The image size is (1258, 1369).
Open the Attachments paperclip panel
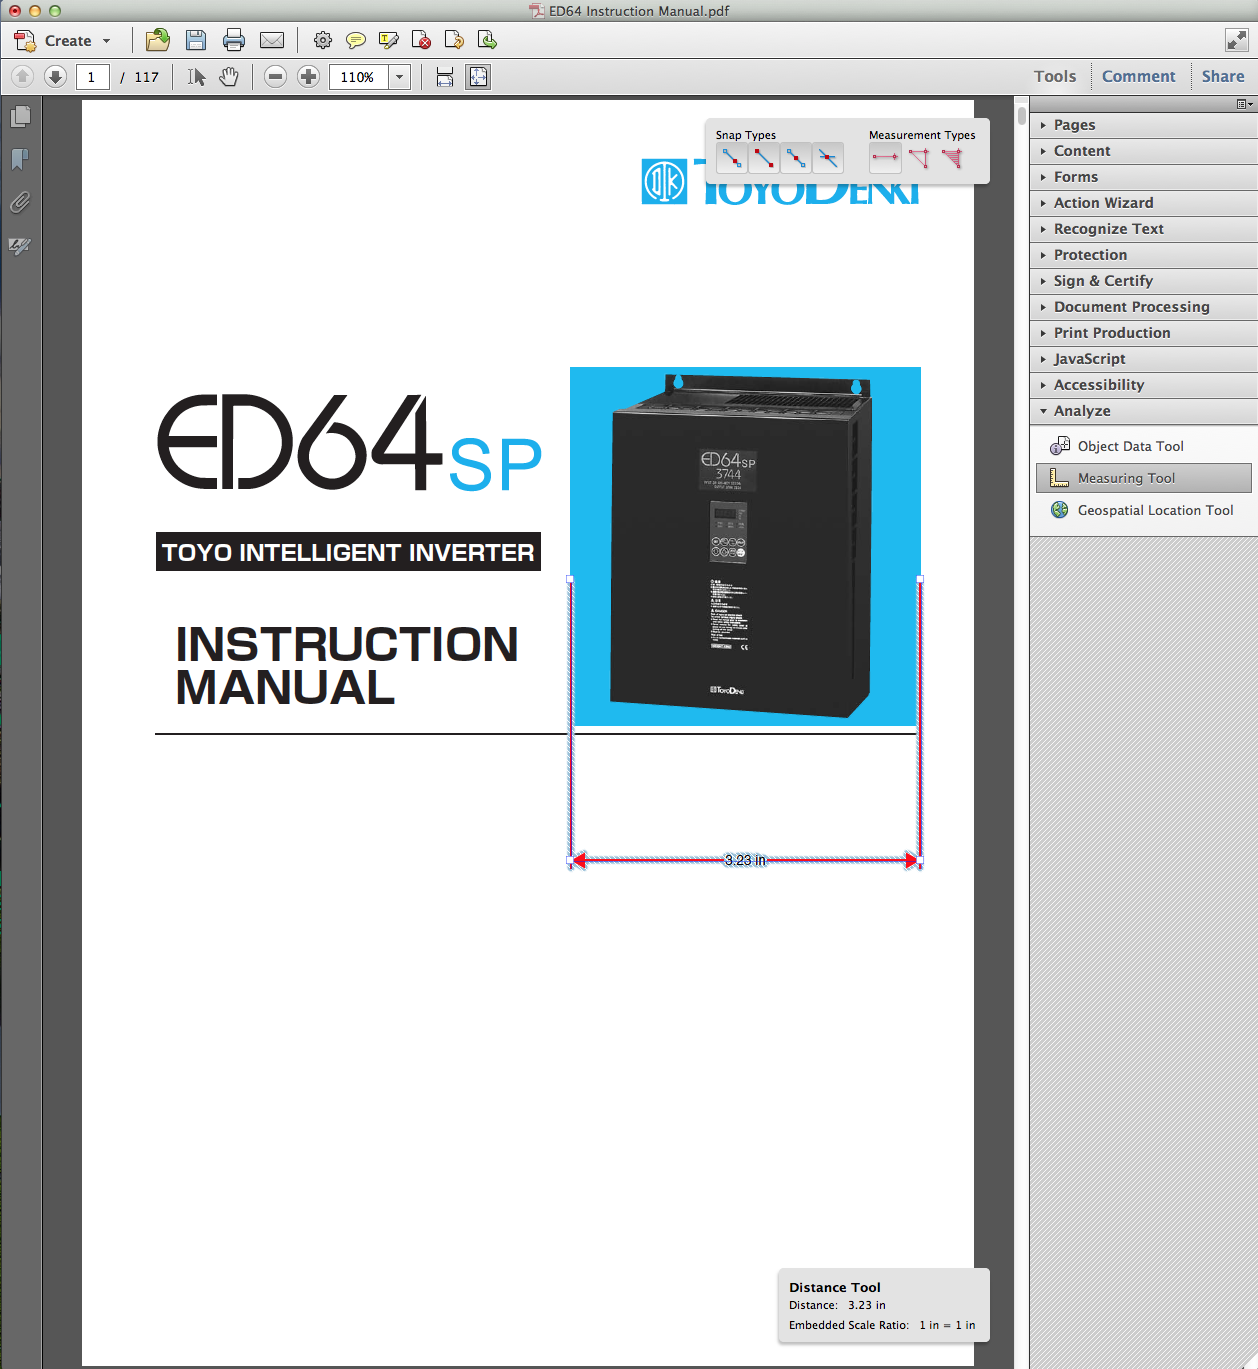click(x=20, y=203)
